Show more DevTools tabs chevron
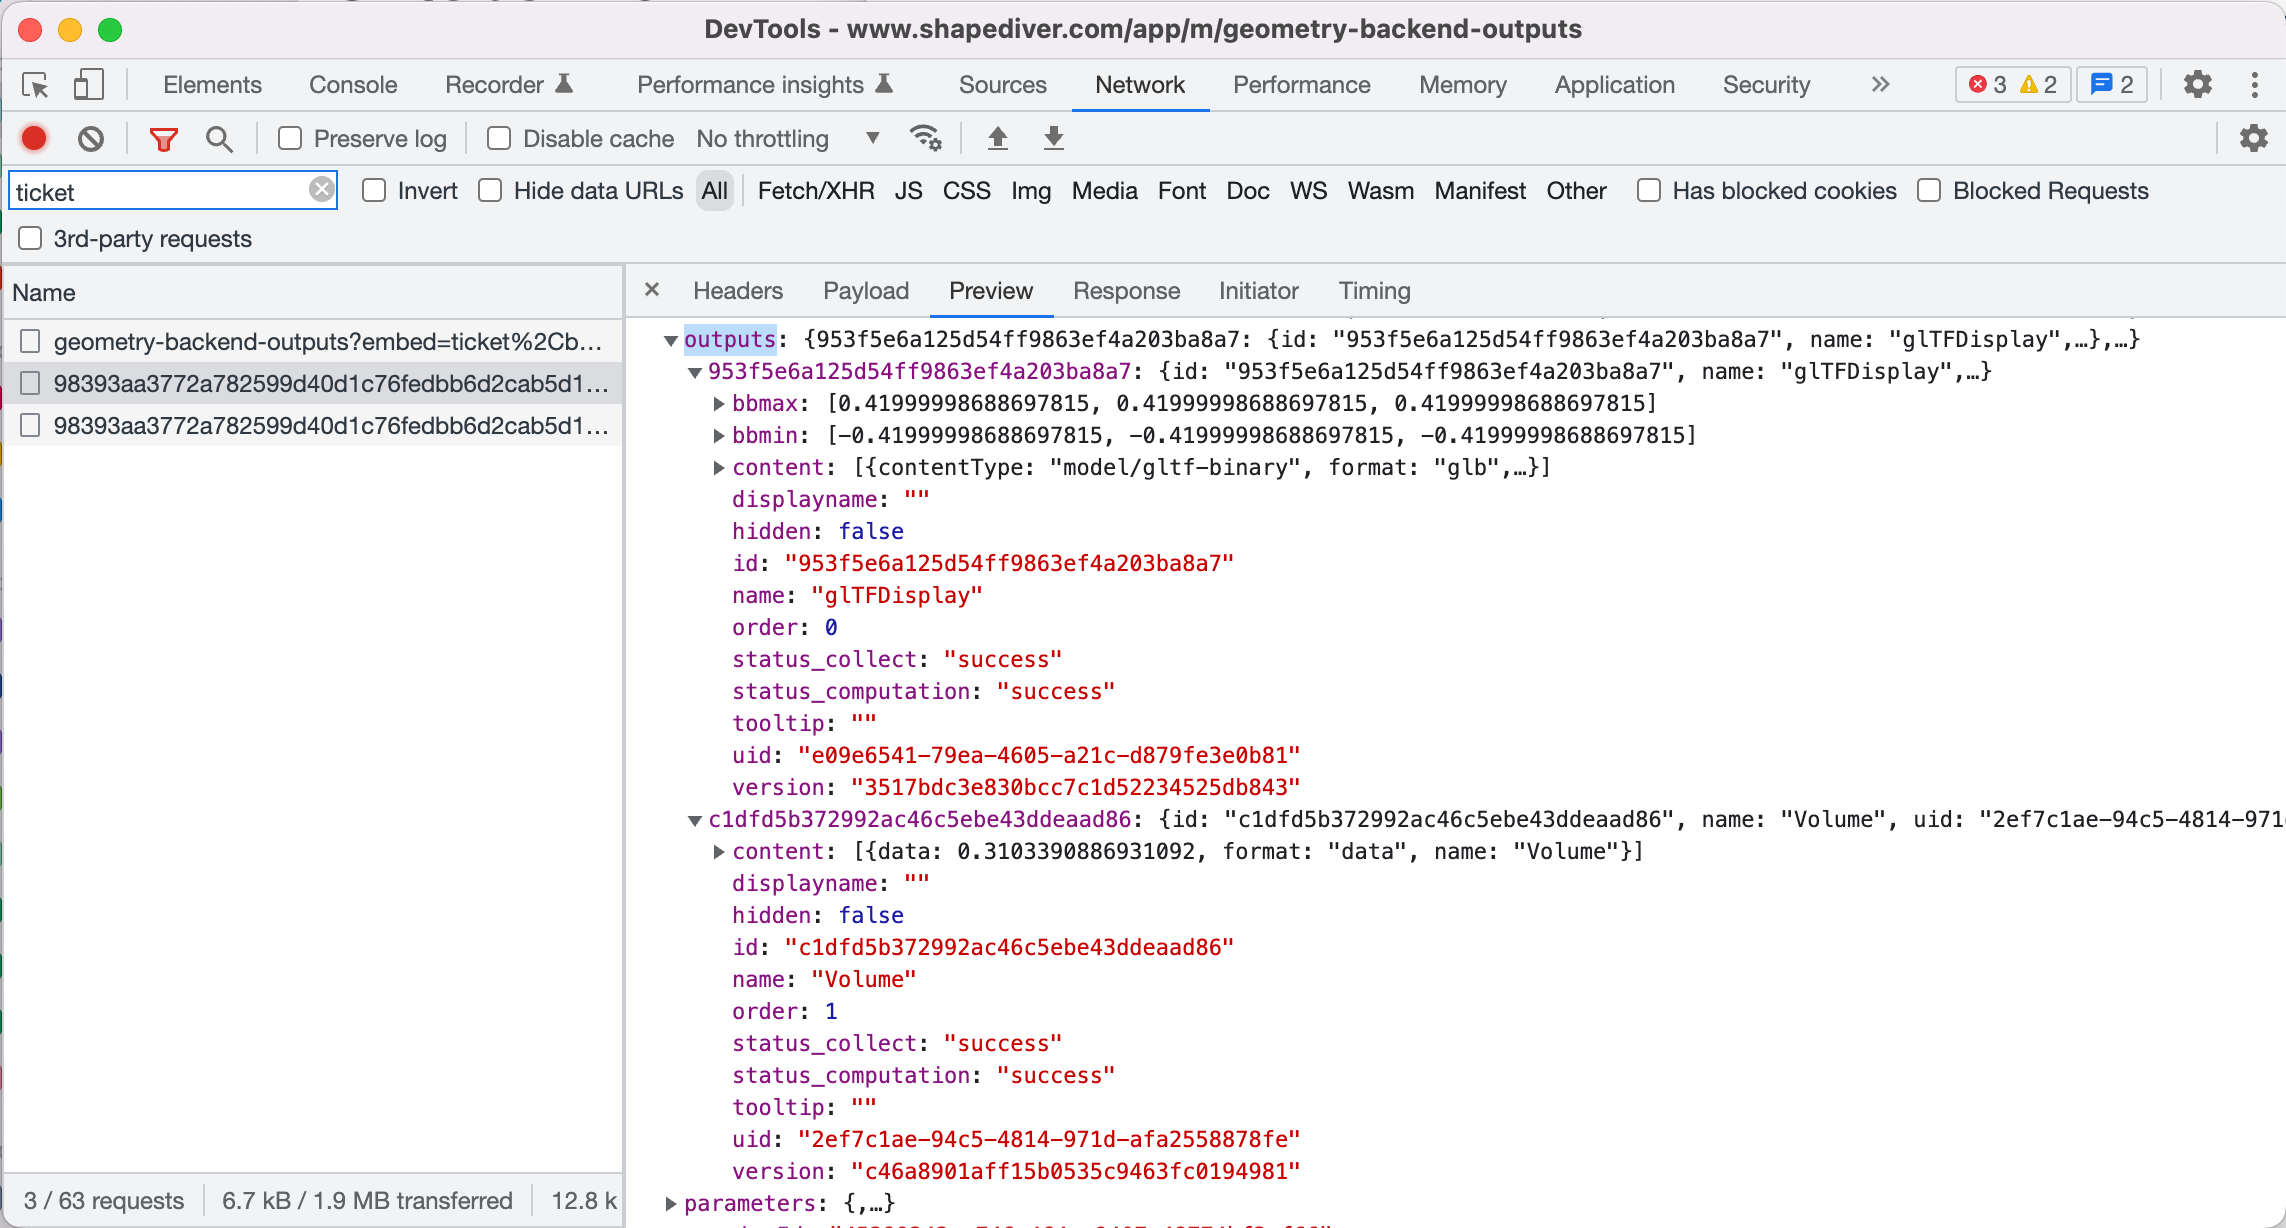Viewport: 2286px width, 1228px height. (x=1880, y=85)
